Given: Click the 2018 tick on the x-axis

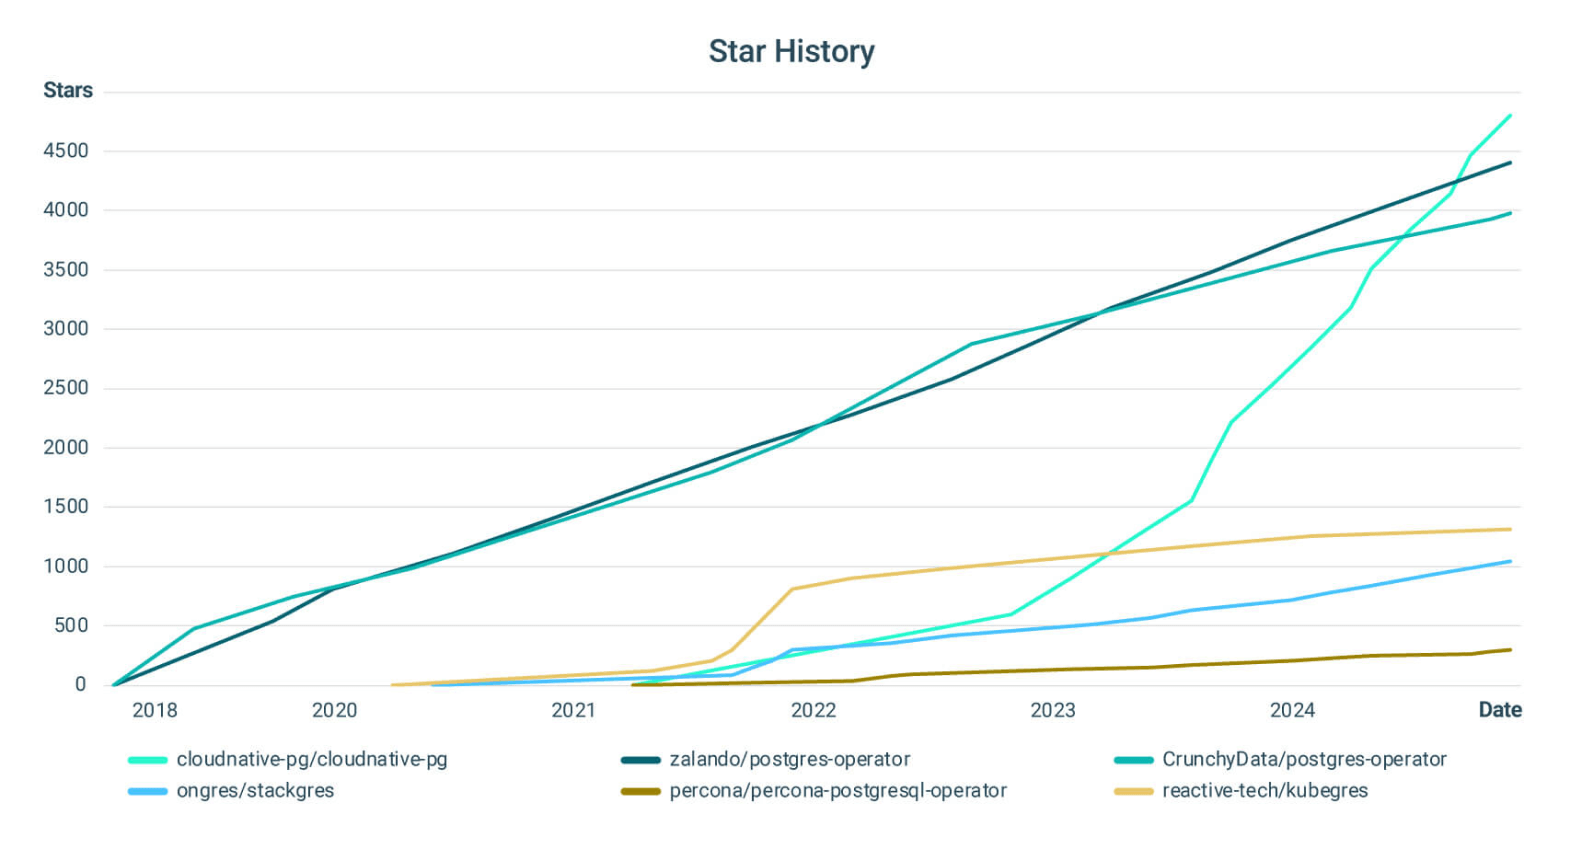Looking at the screenshot, I should point(155,711).
